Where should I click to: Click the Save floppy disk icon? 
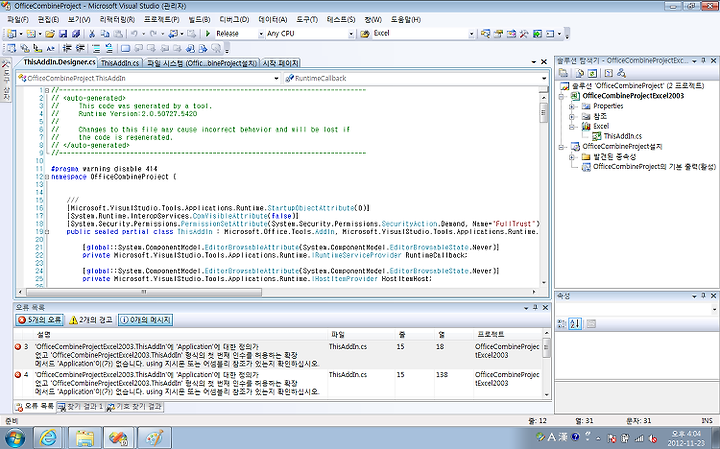coord(63,34)
